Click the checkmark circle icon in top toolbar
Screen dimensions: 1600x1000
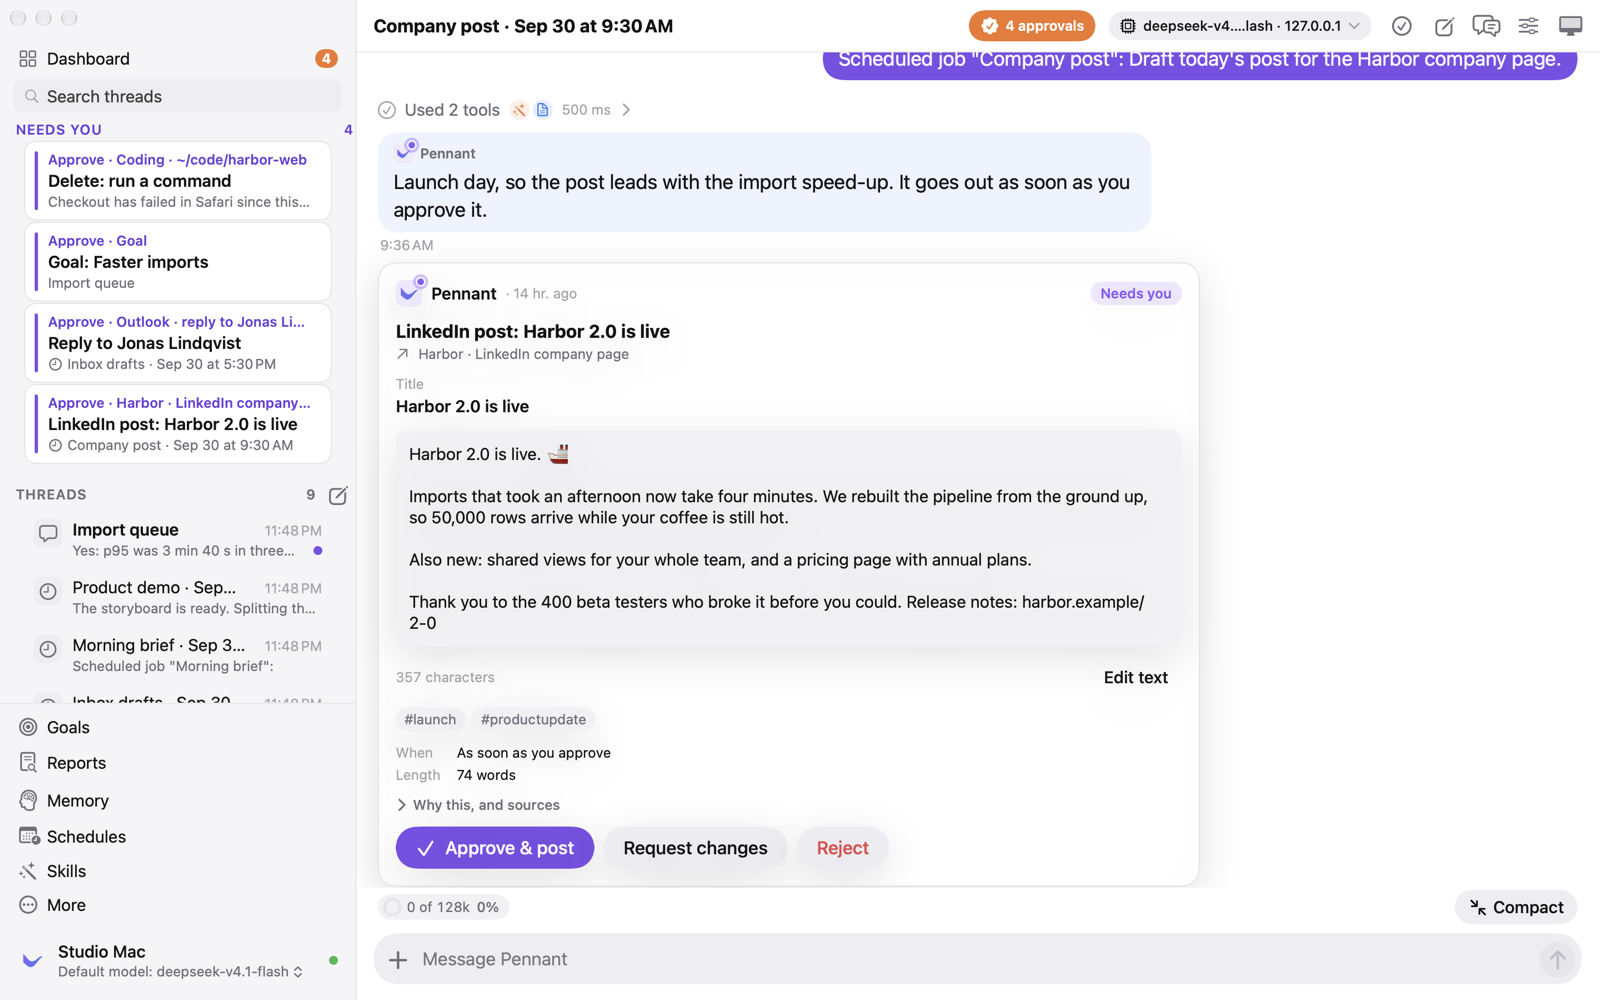pos(1402,26)
